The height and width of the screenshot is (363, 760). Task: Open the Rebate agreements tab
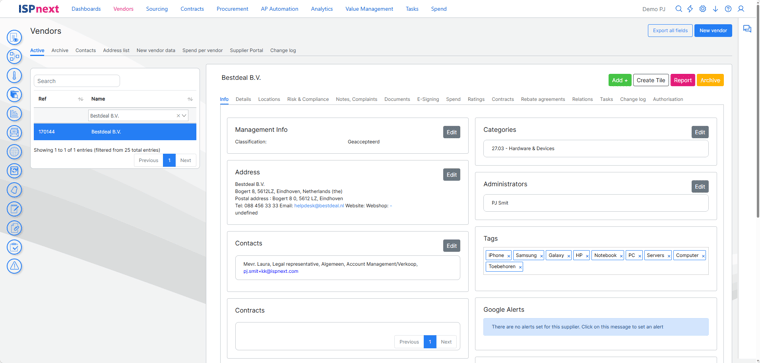(543, 99)
